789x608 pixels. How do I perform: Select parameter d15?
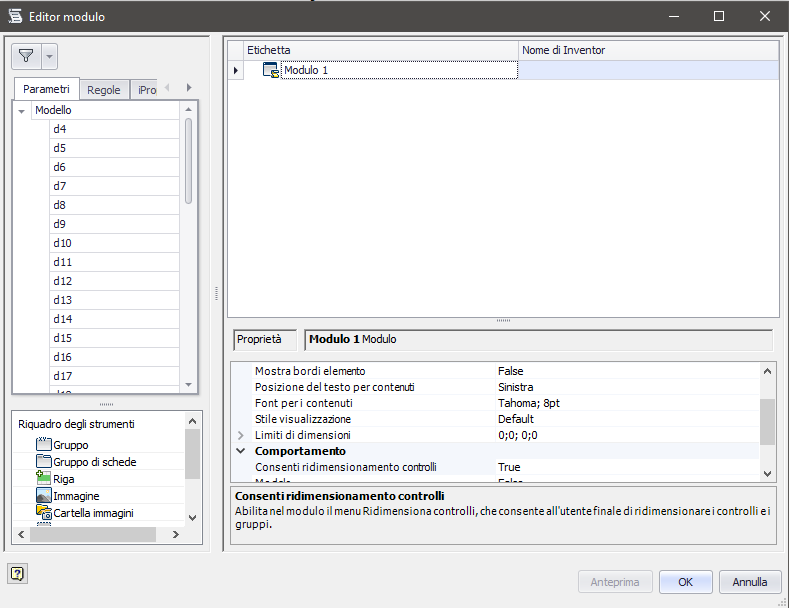pos(114,338)
